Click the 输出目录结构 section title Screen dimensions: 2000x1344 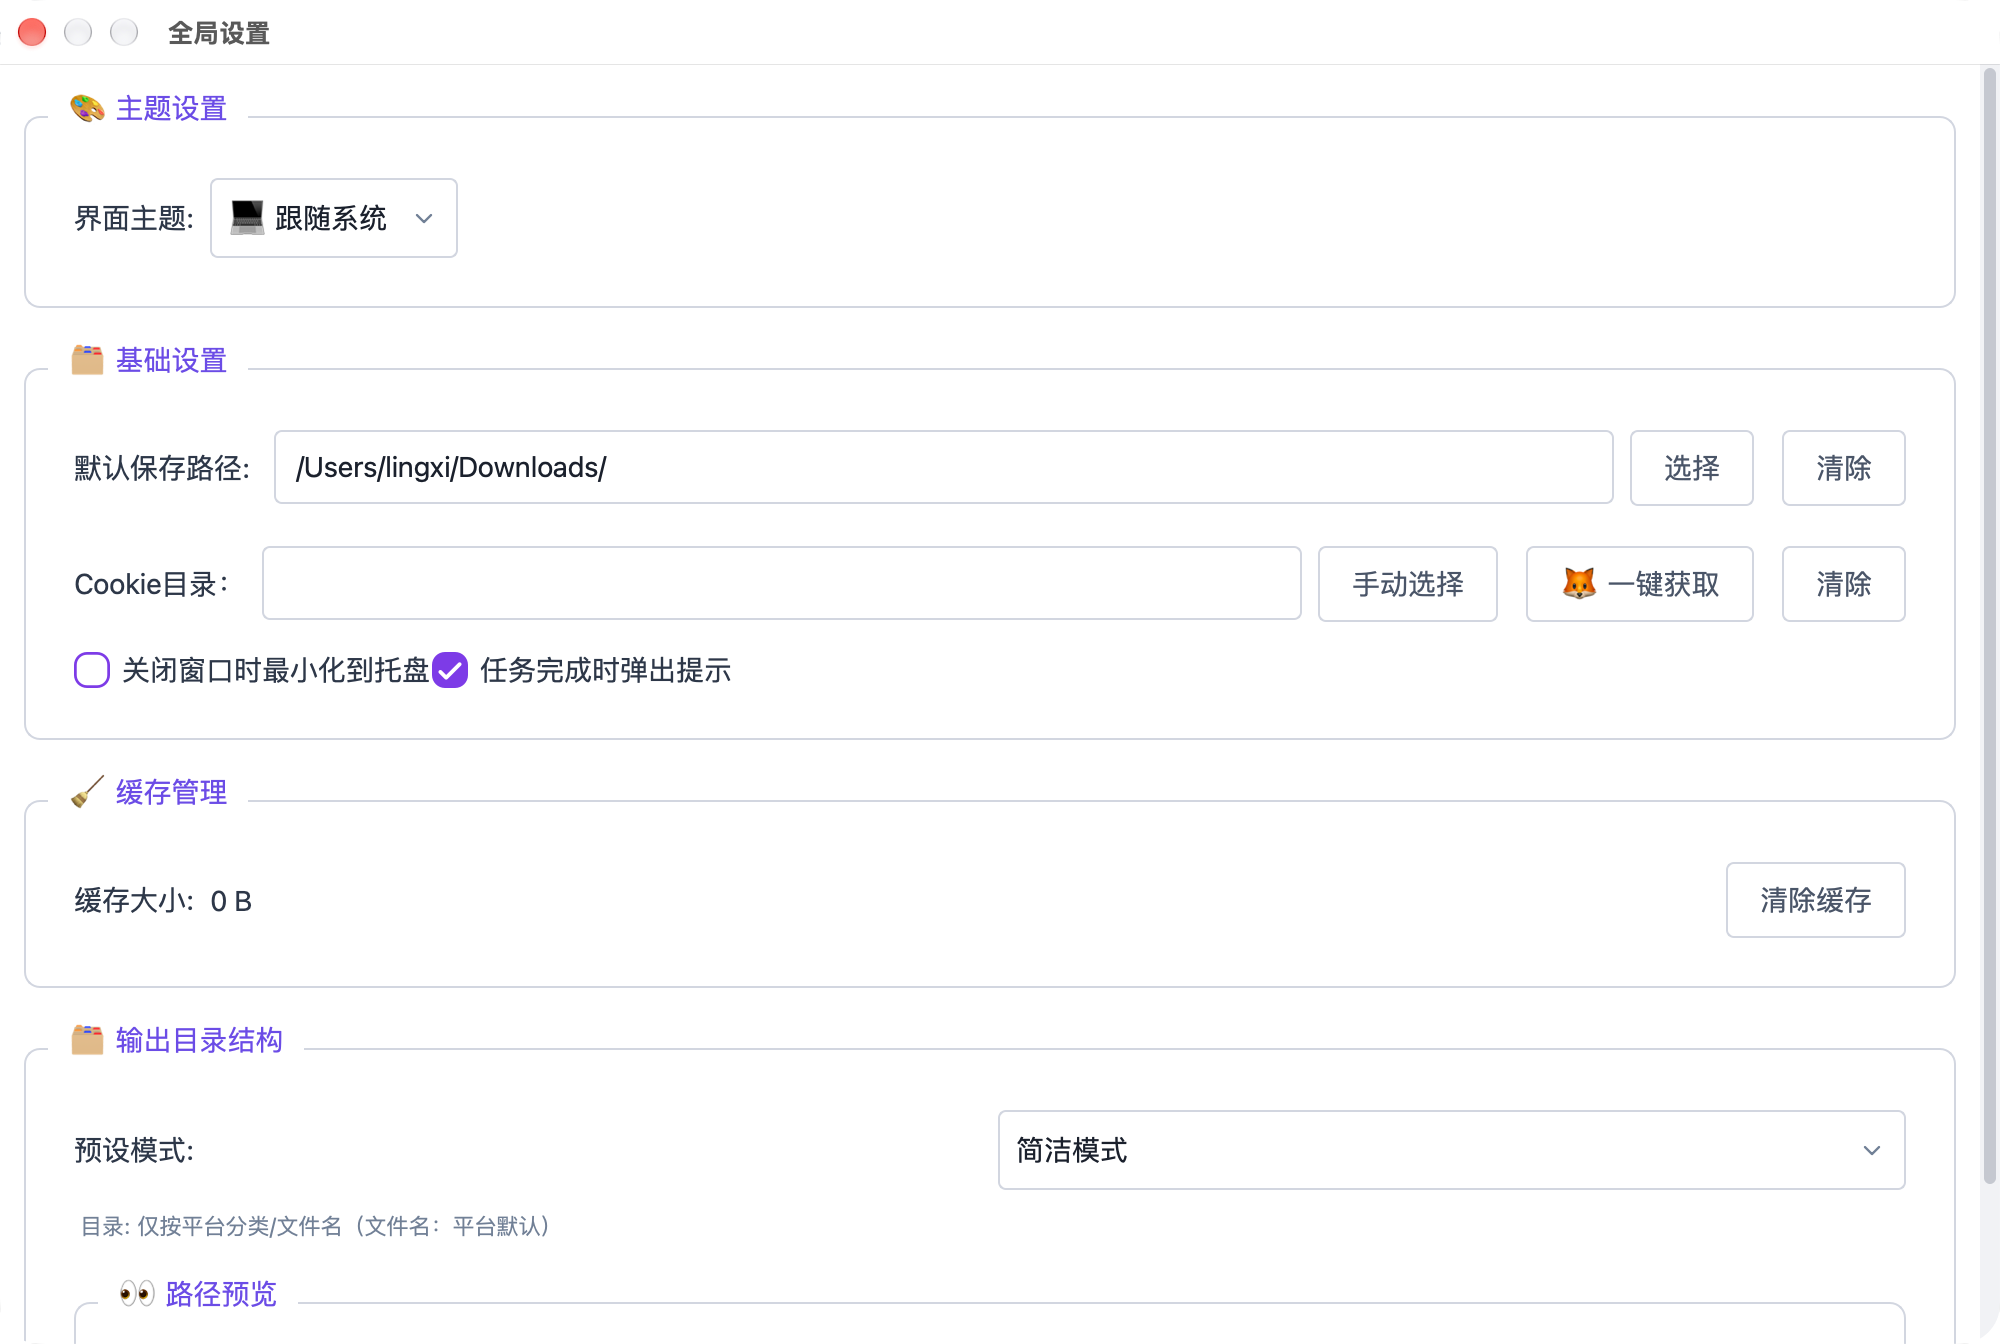tap(199, 1040)
